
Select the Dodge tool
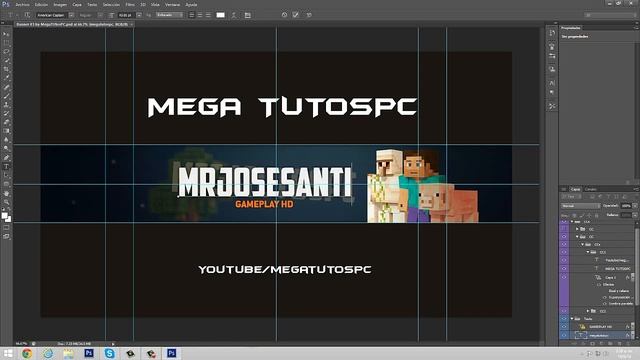(6, 149)
